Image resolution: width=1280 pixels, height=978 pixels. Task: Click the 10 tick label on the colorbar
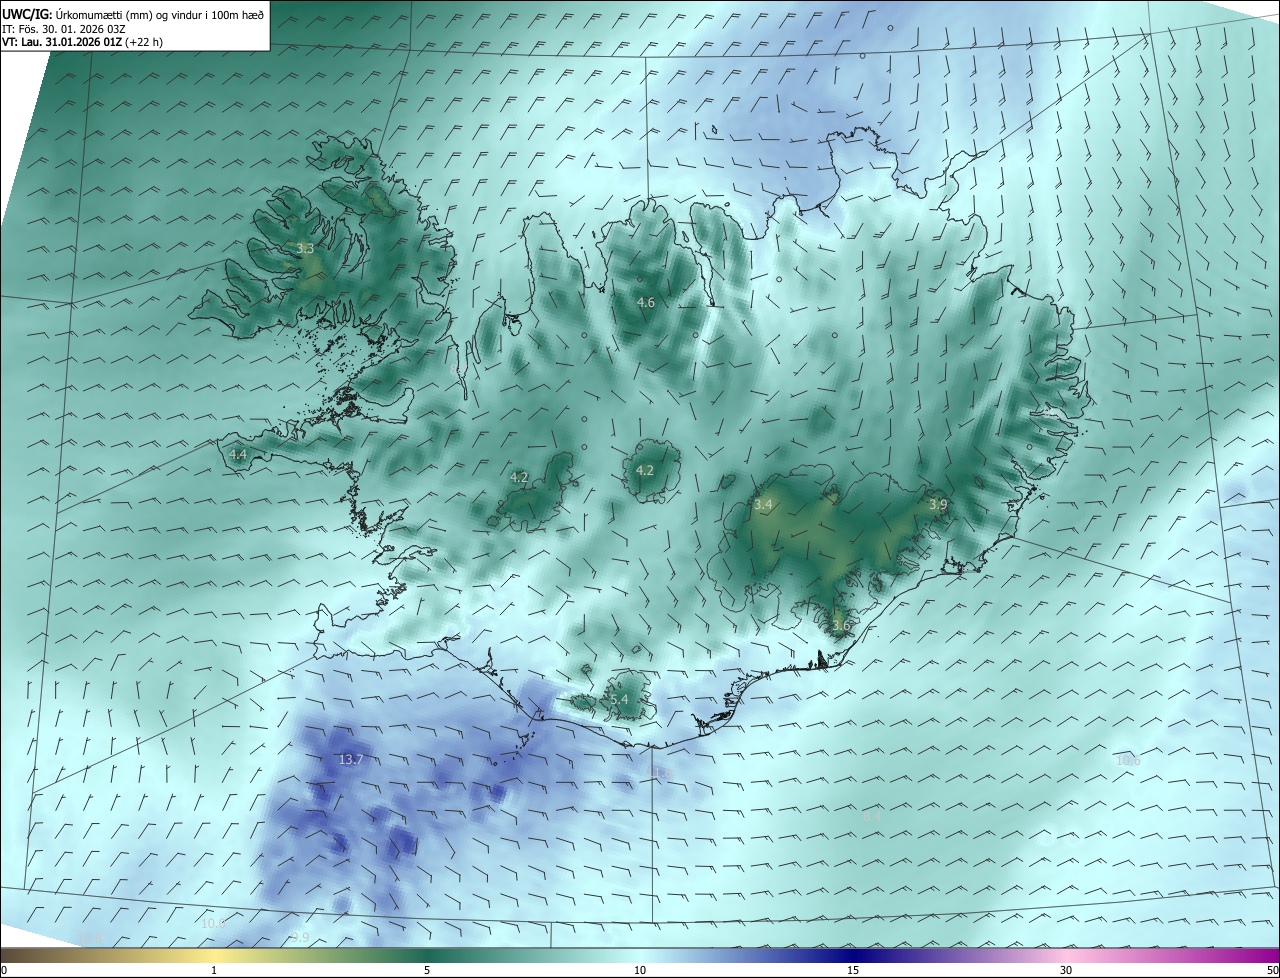[640, 971]
